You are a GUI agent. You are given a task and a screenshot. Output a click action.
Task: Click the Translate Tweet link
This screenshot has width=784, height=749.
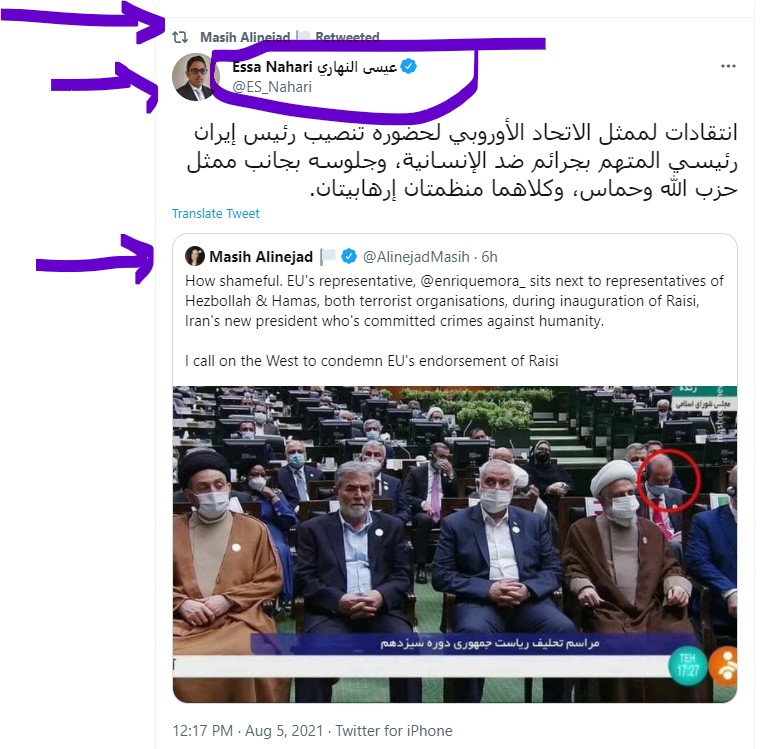pyautogui.click(x=216, y=214)
